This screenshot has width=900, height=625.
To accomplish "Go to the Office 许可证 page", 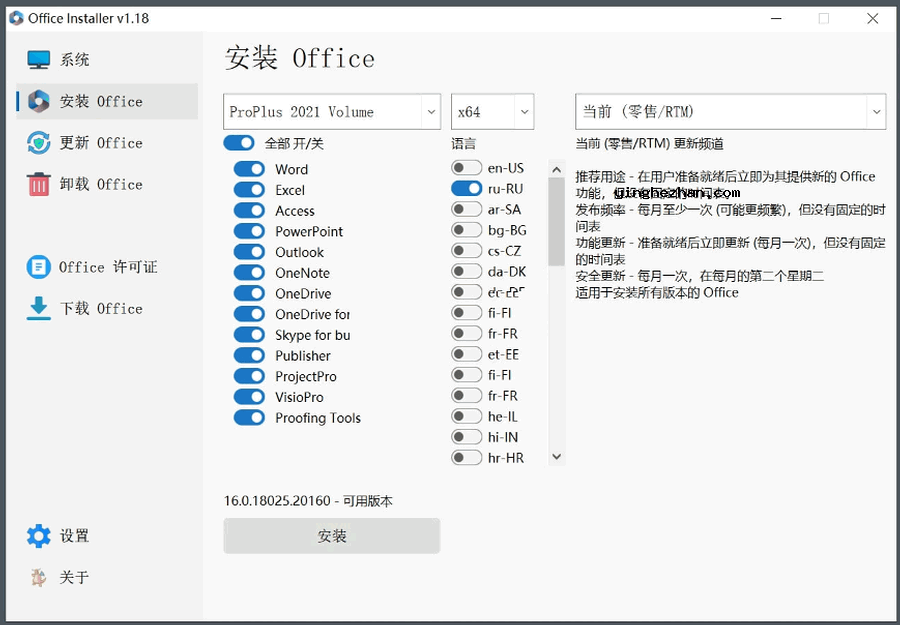I will (107, 267).
